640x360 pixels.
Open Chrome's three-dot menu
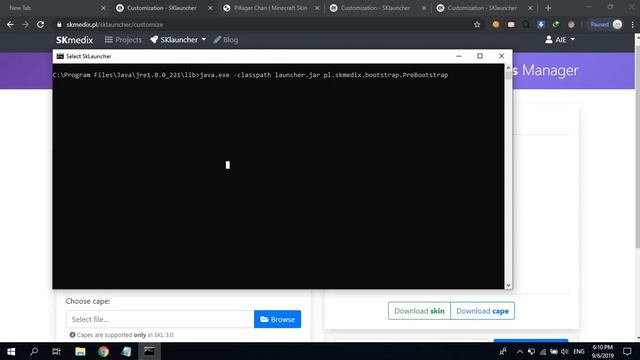pyautogui.click(x=632, y=24)
